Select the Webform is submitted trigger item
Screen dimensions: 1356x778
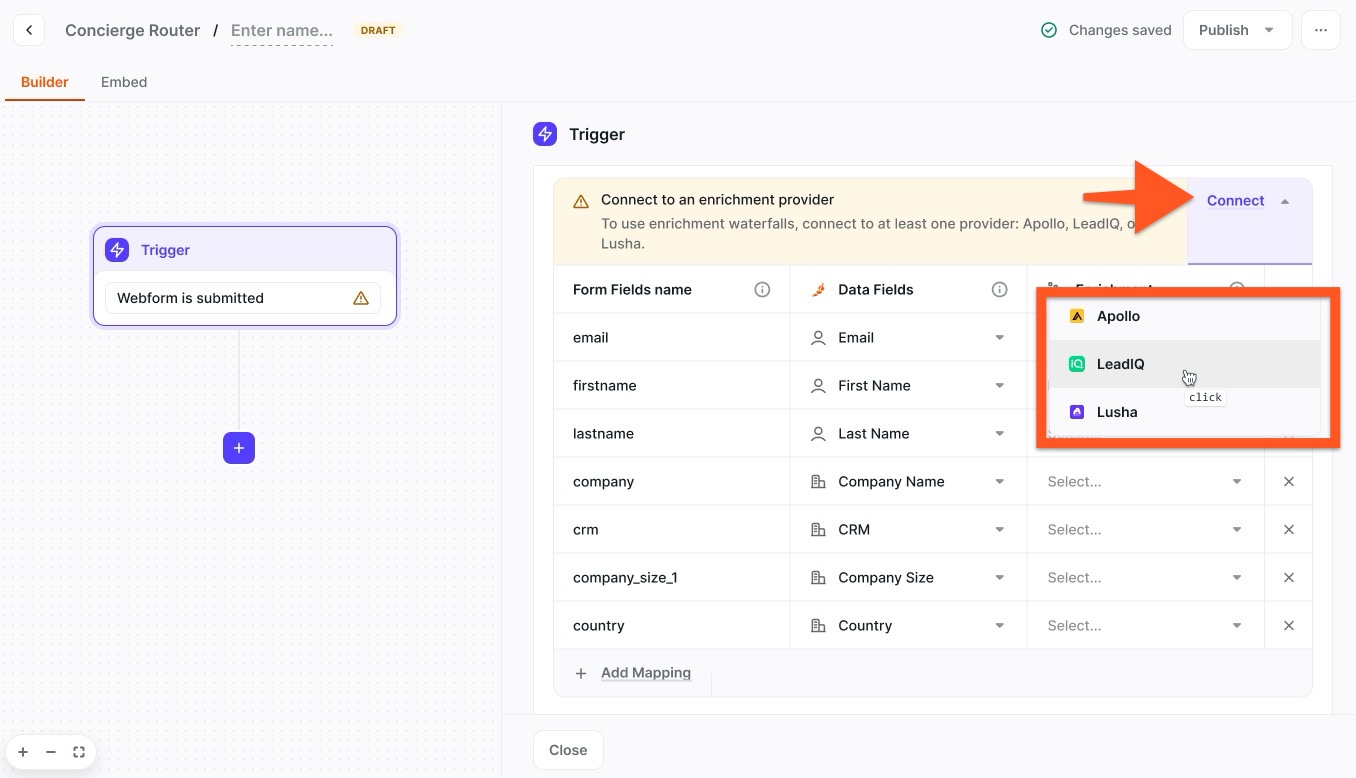pos(243,298)
